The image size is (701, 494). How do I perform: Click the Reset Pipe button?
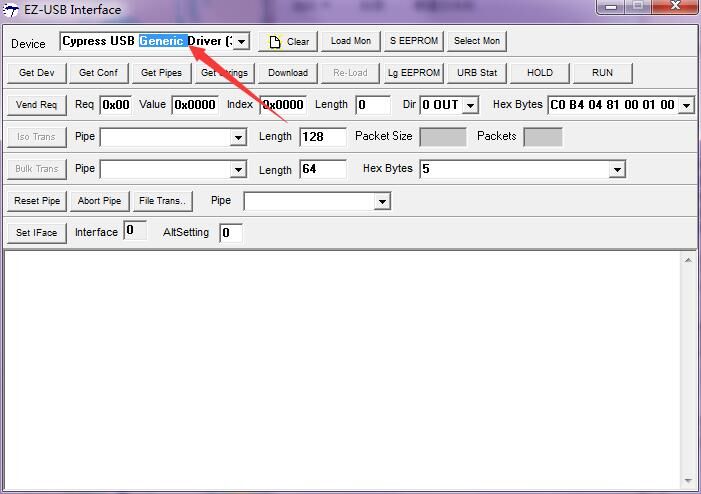click(x=37, y=201)
